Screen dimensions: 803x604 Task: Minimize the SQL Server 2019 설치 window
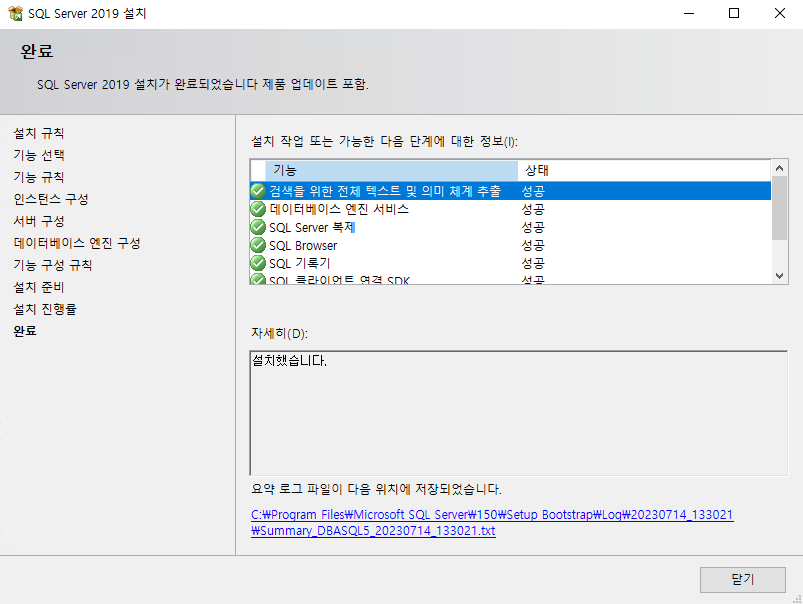[x=689, y=13]
